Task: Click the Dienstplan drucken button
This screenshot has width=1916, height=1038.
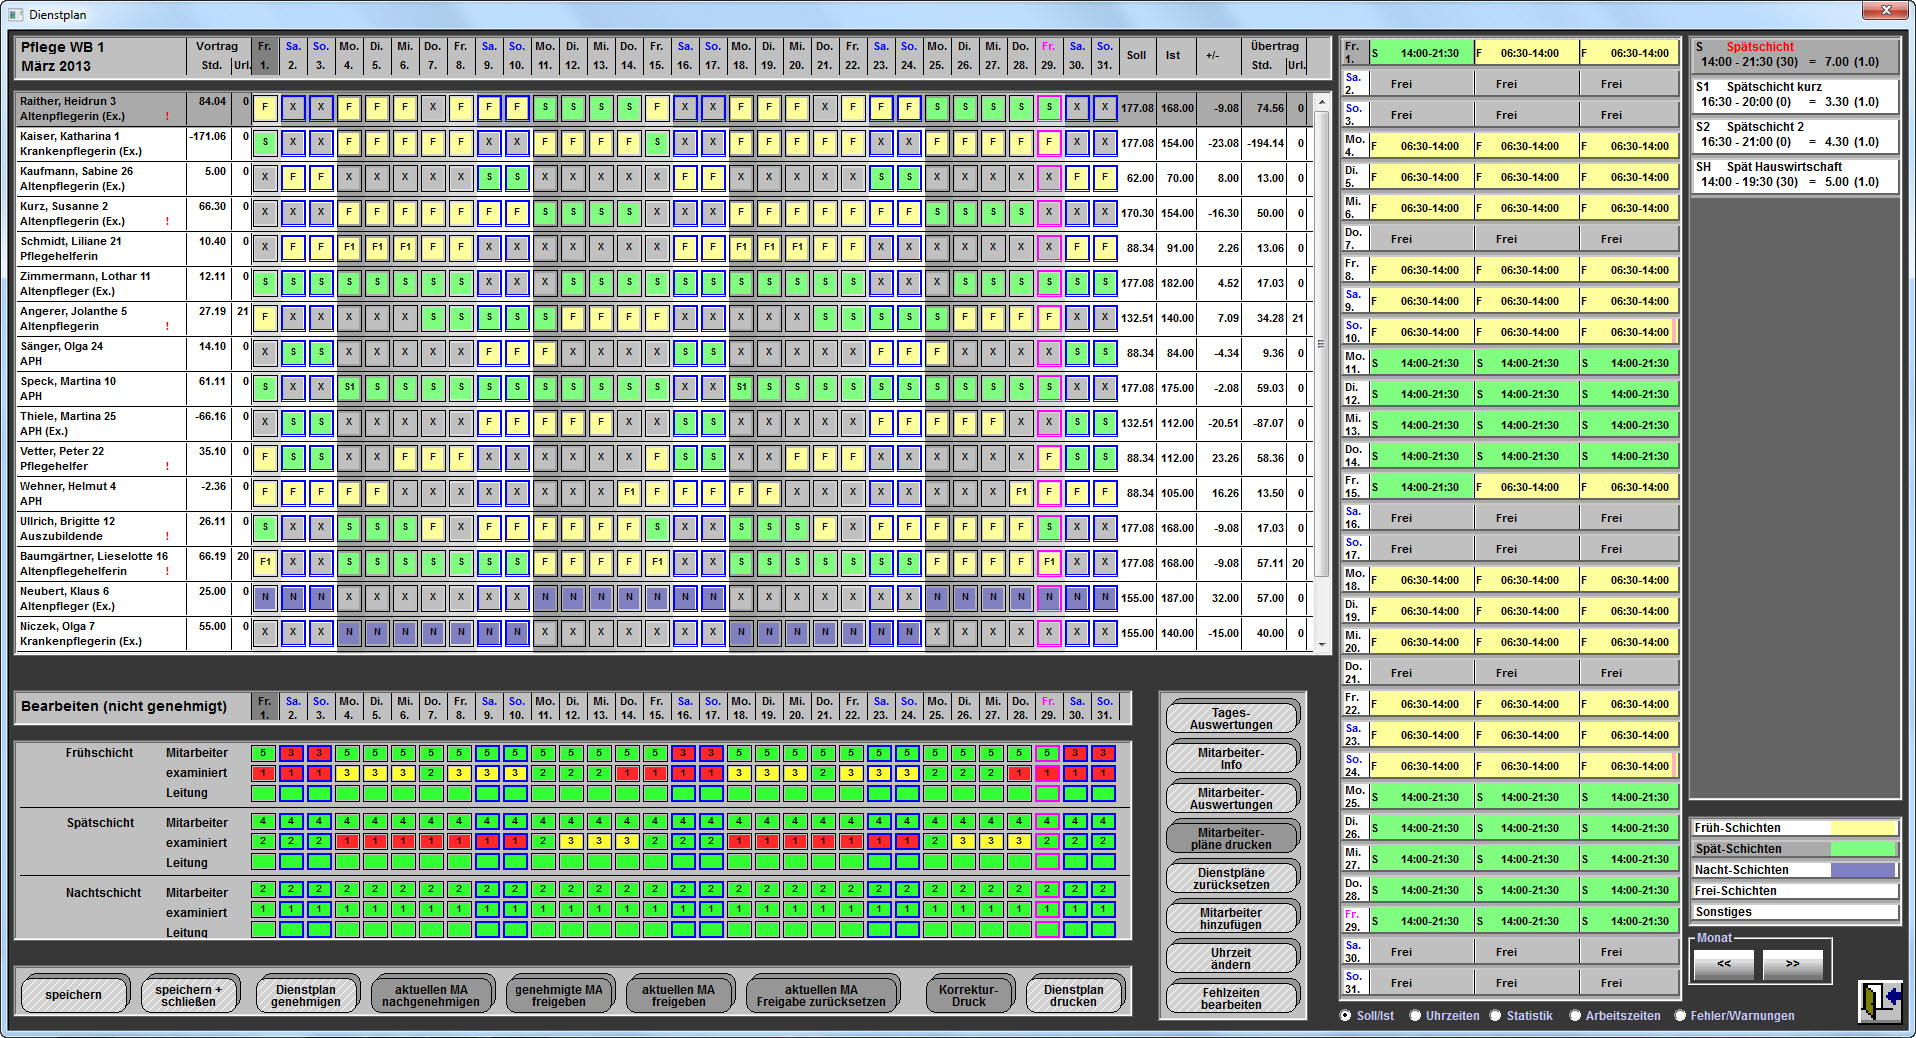Action: [1074, 995]
